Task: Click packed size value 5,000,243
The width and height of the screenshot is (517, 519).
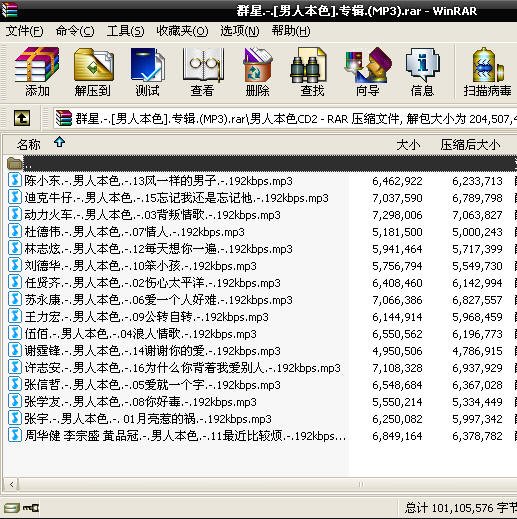Action: click(477, 232)
